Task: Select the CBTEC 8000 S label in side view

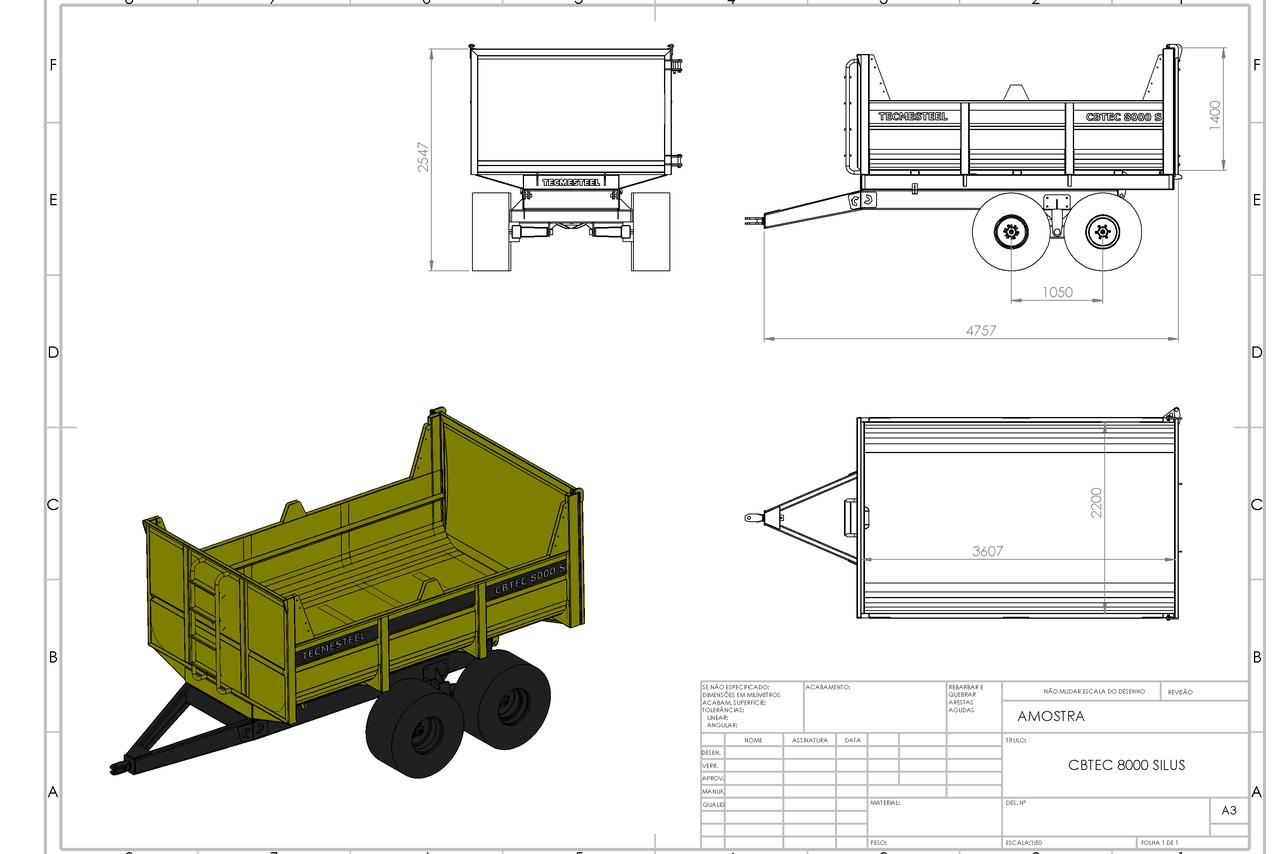Action: coord(1124,117)
